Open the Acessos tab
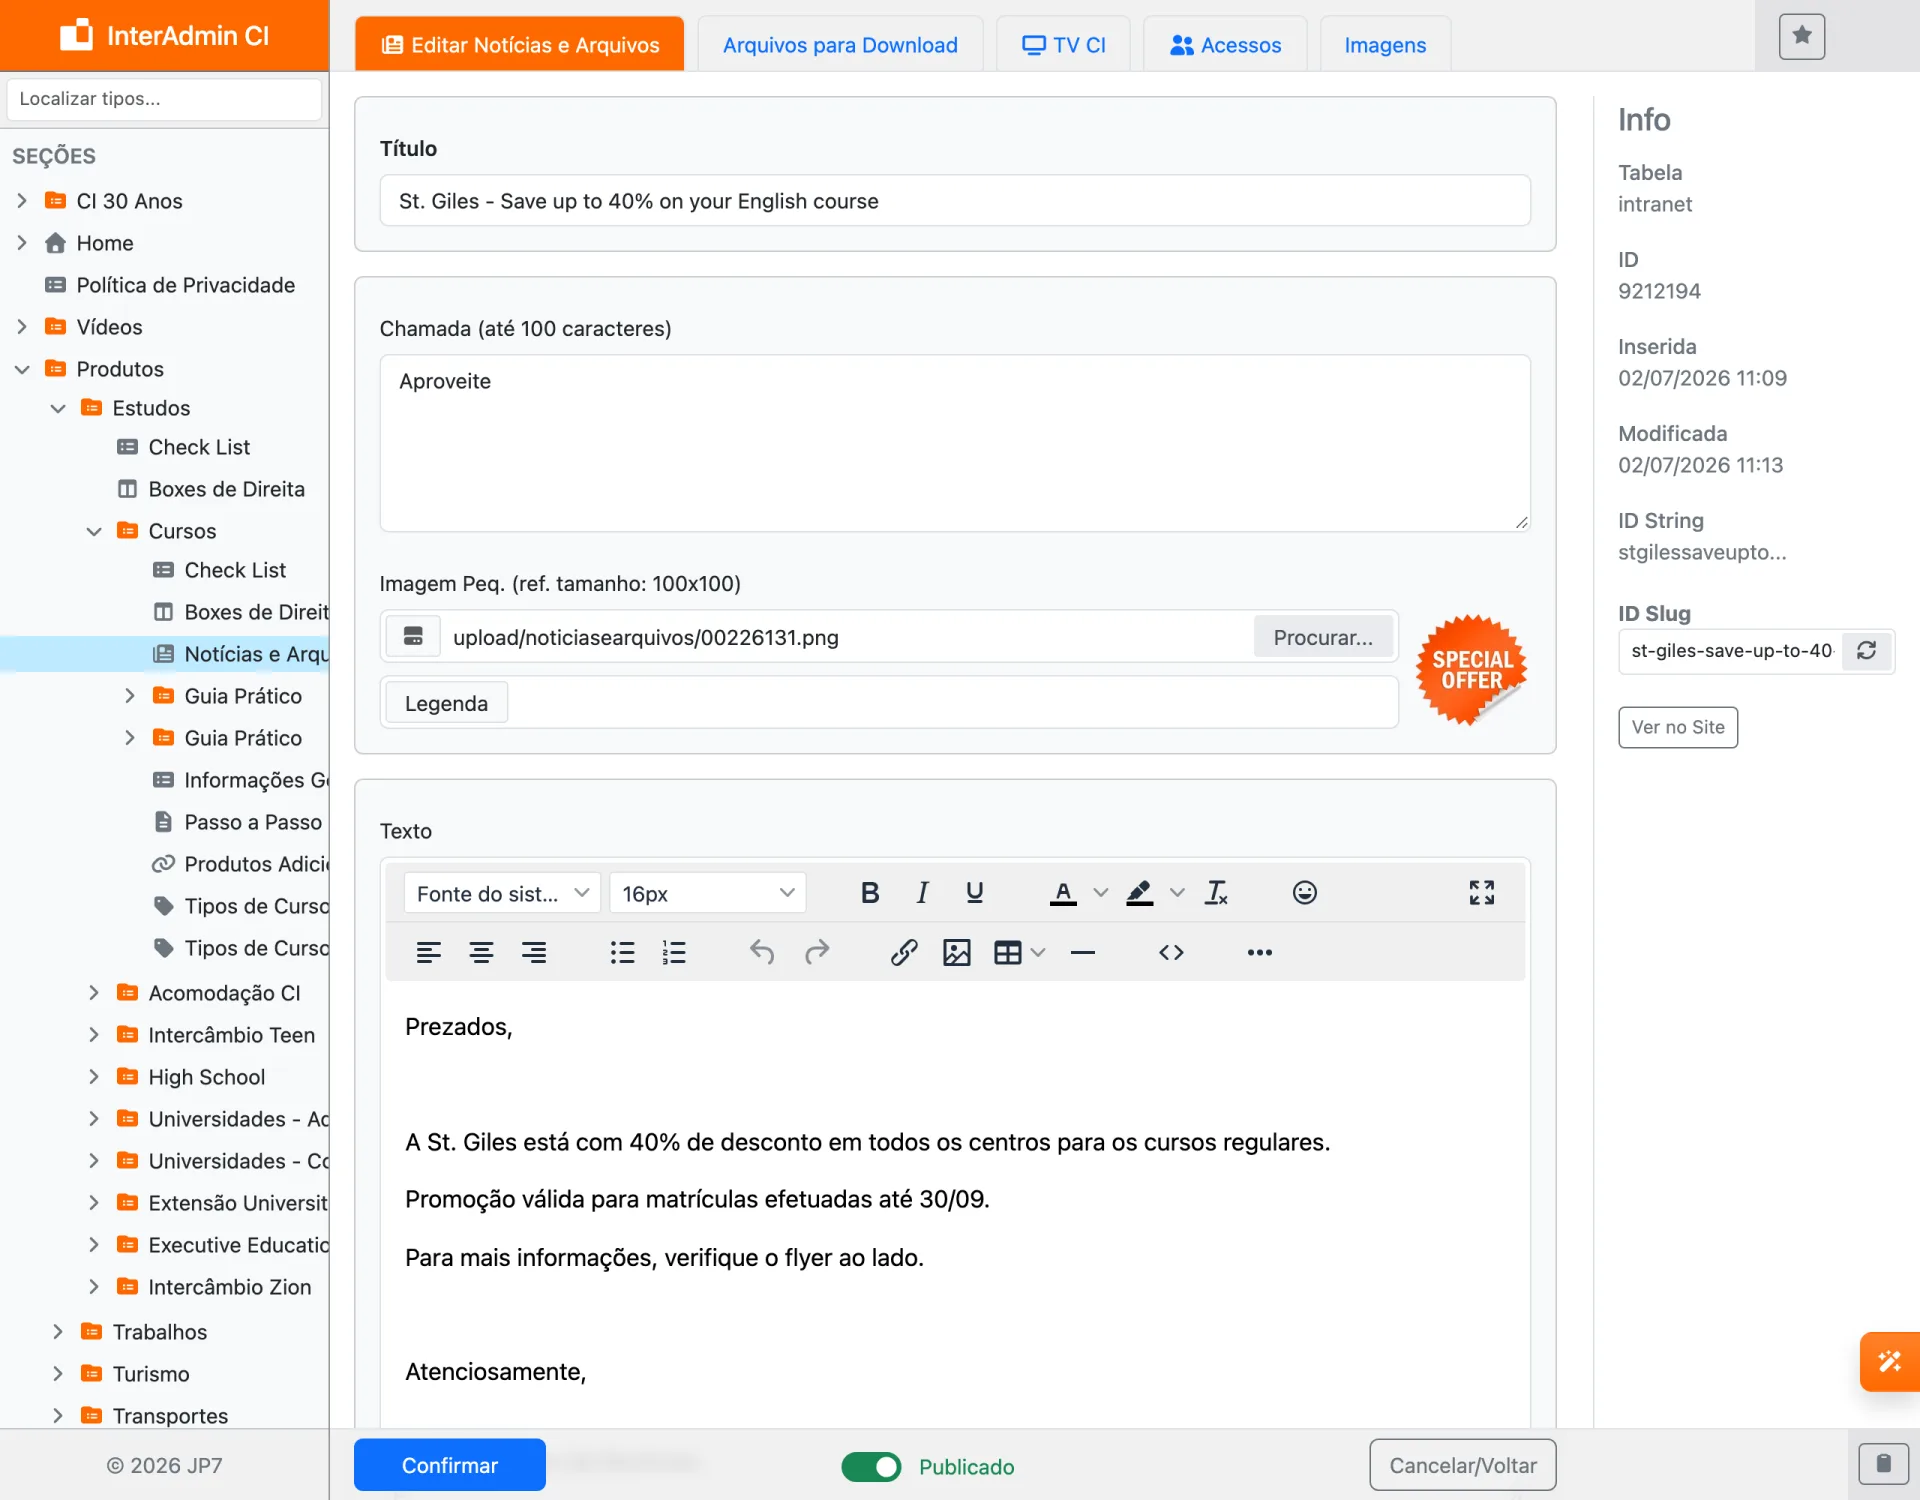This screenshot has height=1500, width=1920. click(x=1225, y=45)
